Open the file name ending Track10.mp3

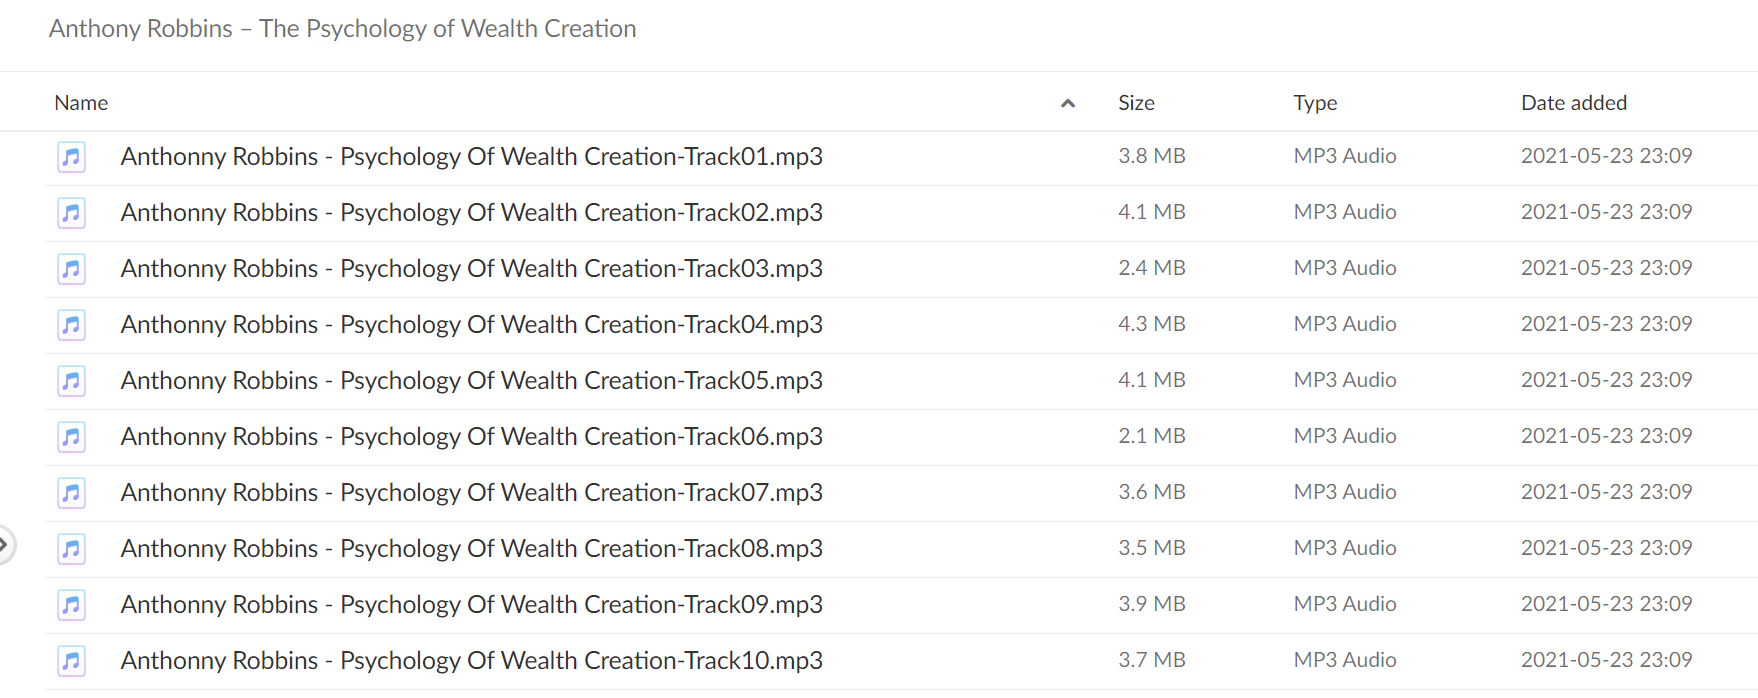[x=472, y=661]
